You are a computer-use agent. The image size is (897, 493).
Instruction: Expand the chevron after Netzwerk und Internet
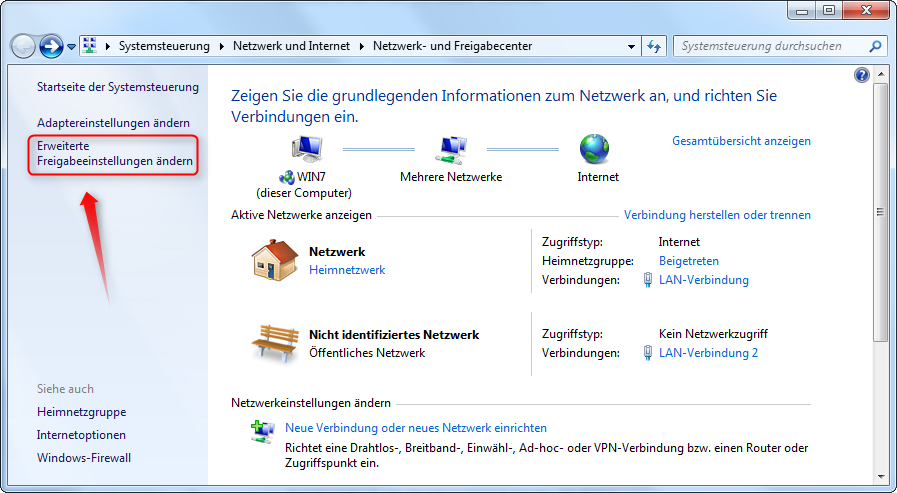click(x=362, y=46)
